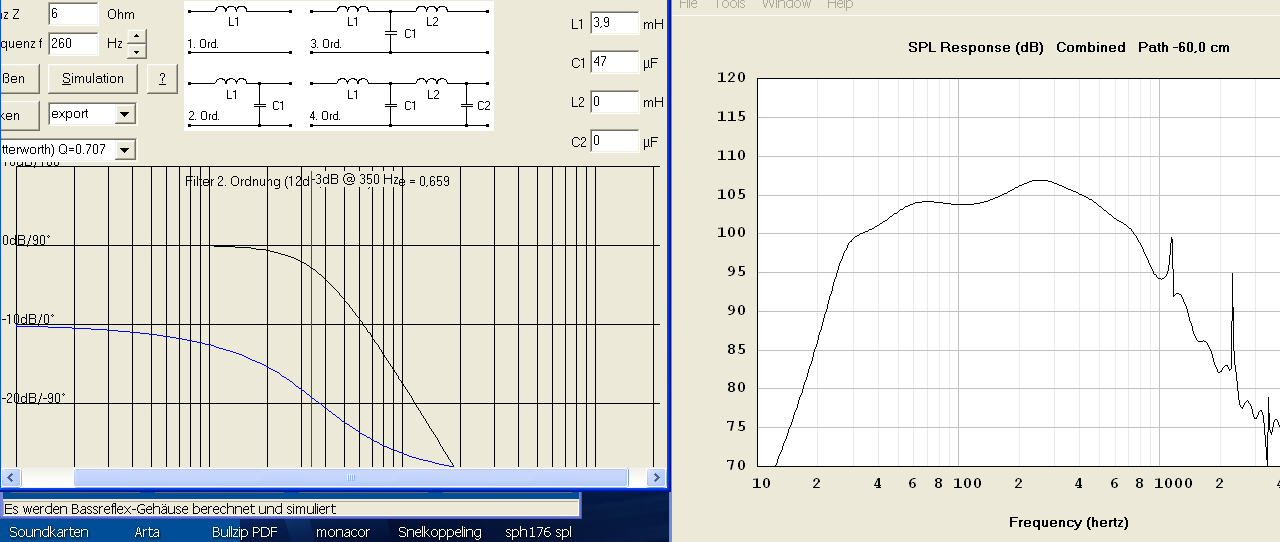Click the Simulation button
1280x542 pixels.
[x=93, y=79]
